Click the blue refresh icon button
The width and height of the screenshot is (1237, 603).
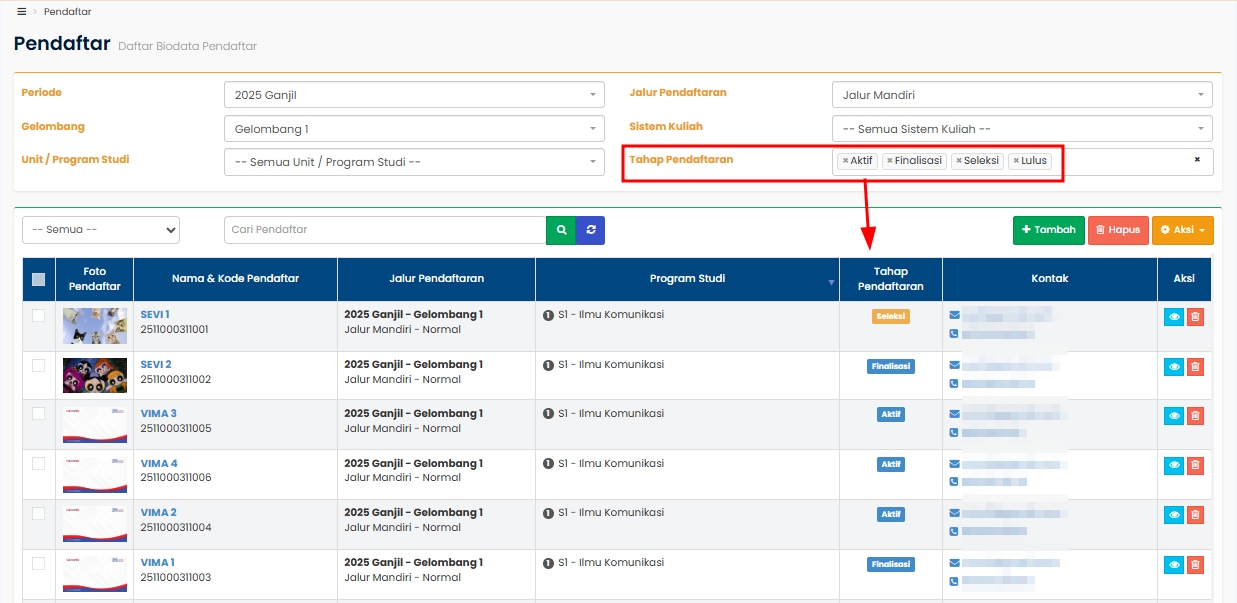pyautogui.click(x=591, y=230)
